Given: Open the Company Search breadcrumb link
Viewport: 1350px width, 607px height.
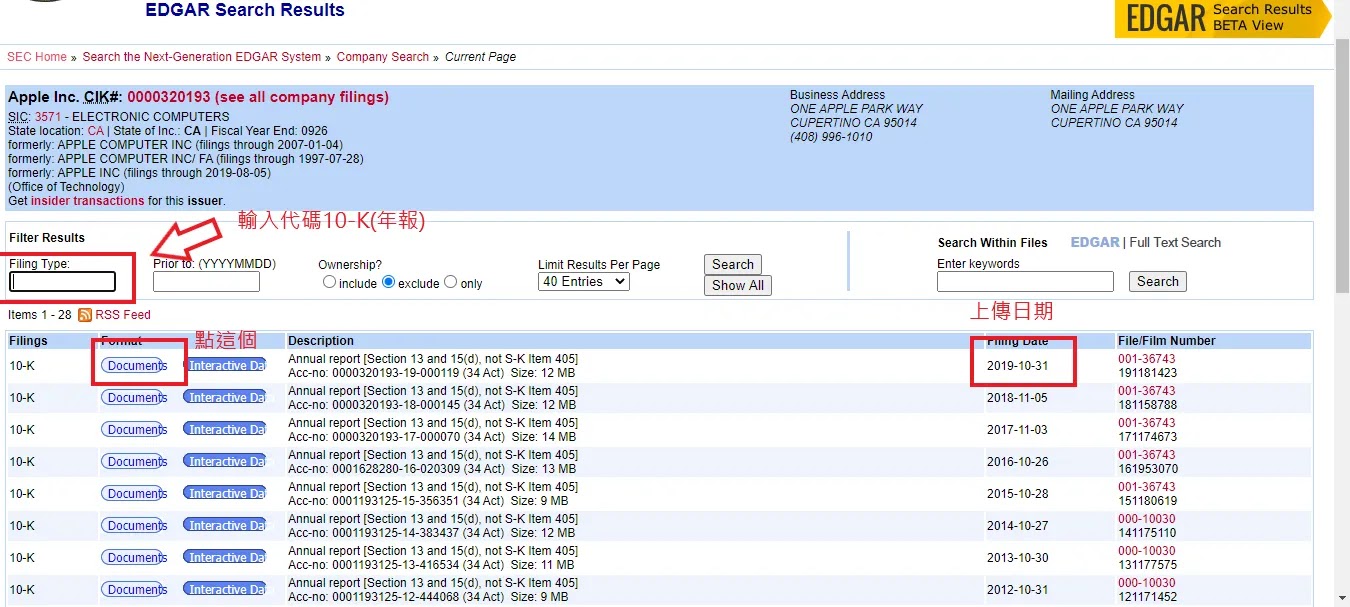Looking at the screenshot, I should 383,57.
